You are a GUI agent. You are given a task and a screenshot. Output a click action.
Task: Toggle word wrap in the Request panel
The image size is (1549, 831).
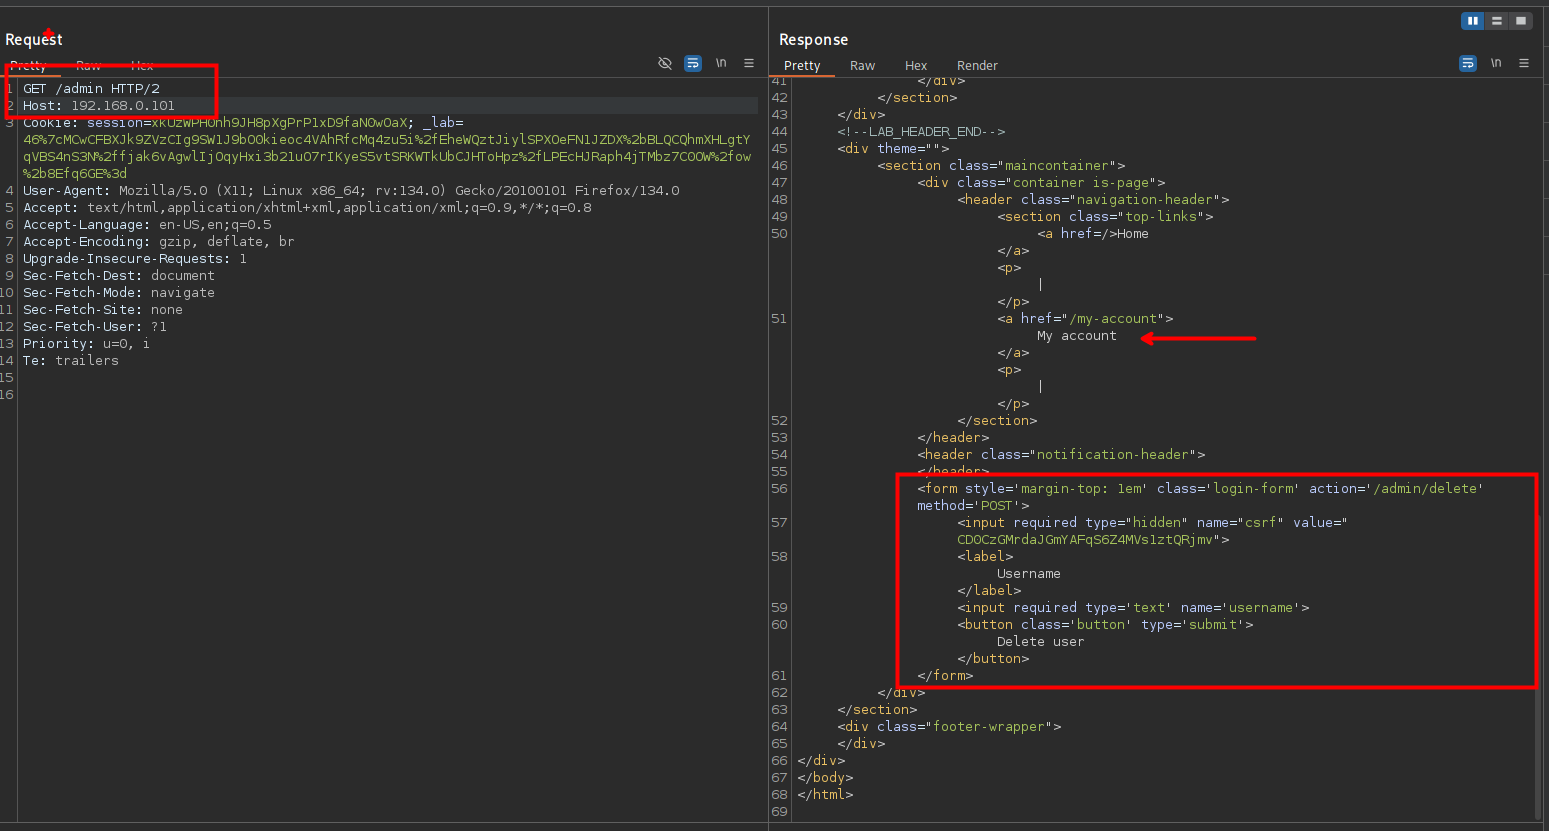tap(693, 63)
